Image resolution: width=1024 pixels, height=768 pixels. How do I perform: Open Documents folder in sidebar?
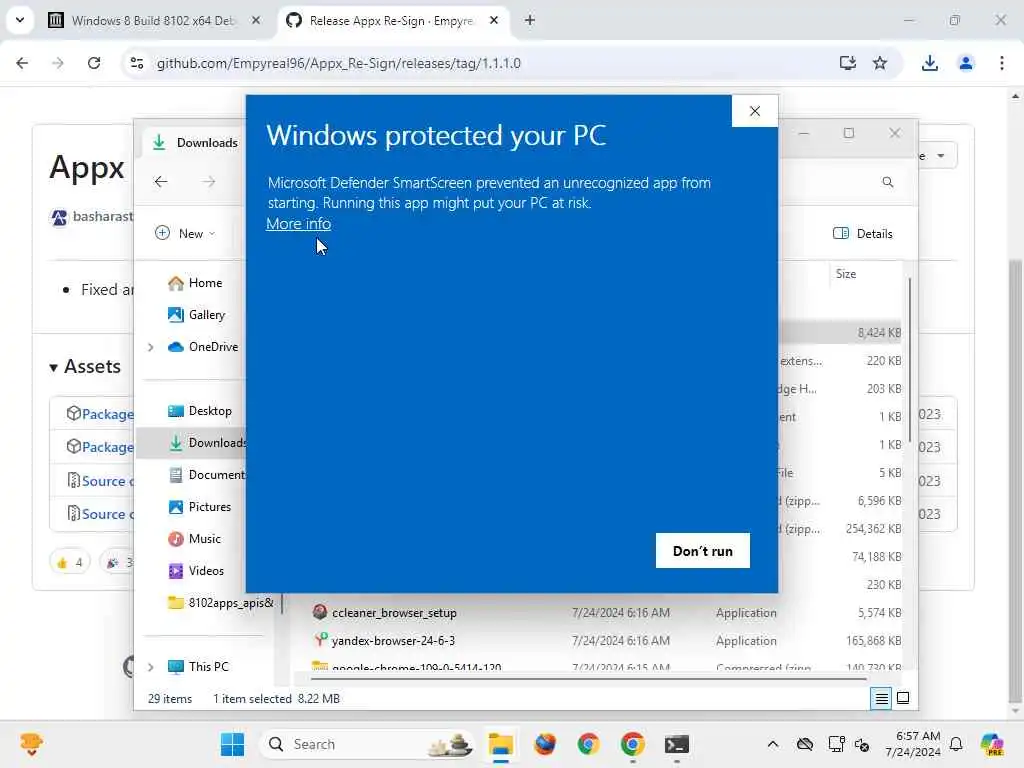pos(206,475)
